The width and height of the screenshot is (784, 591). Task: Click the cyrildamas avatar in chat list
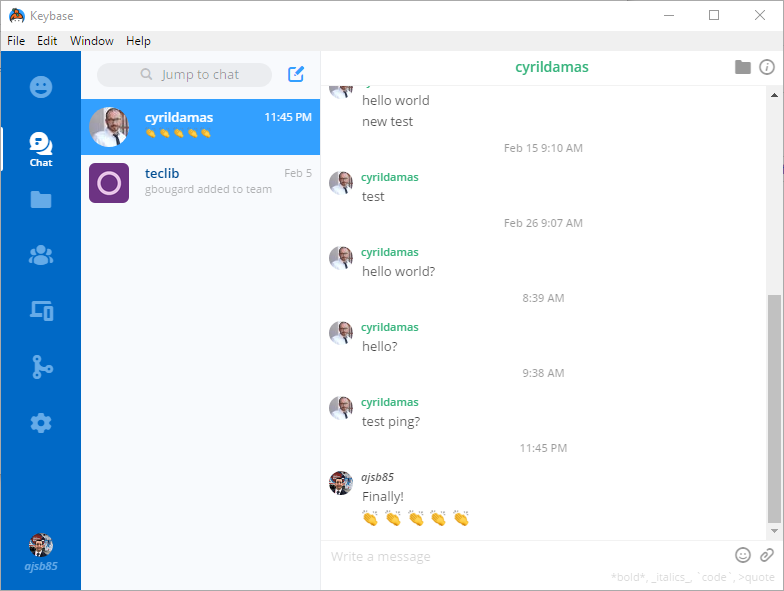tap(109, 126)
